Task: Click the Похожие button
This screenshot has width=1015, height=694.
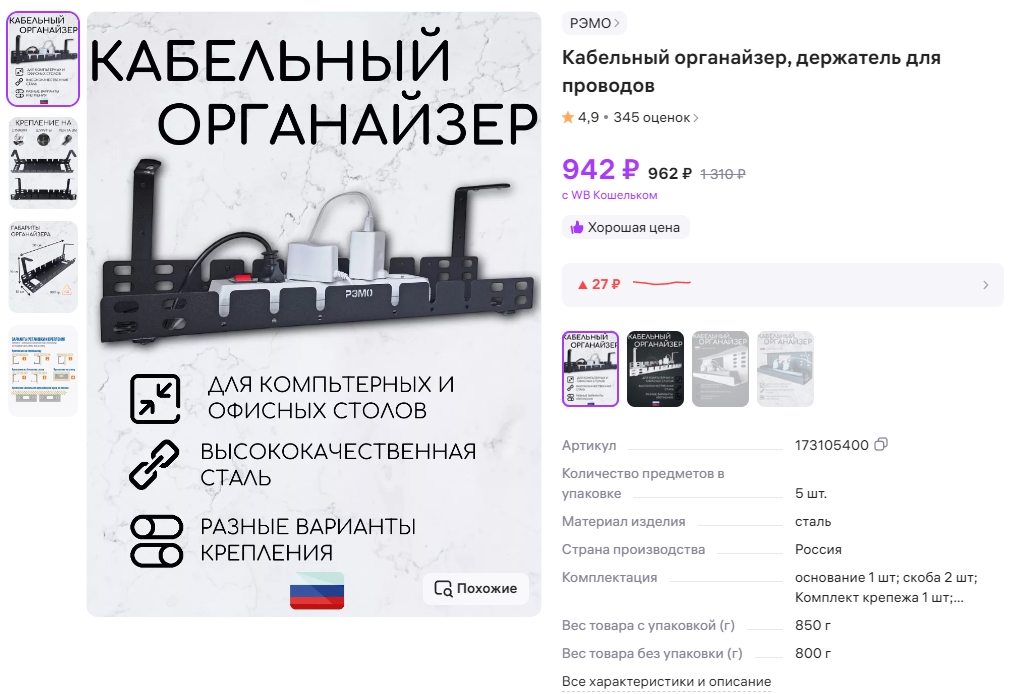Action: [x=476, y=588]
